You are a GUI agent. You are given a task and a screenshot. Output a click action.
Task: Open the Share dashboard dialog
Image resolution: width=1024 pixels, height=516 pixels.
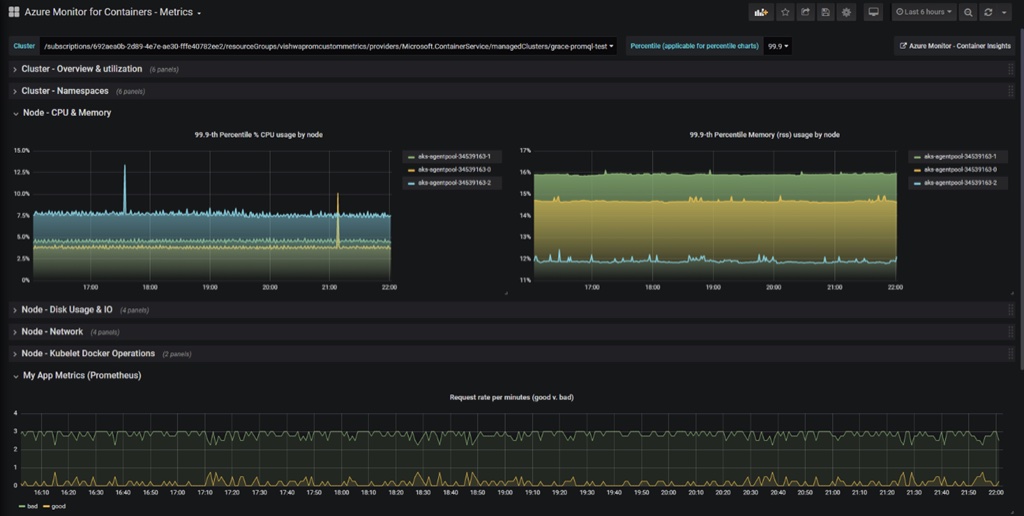click(806, 12)
